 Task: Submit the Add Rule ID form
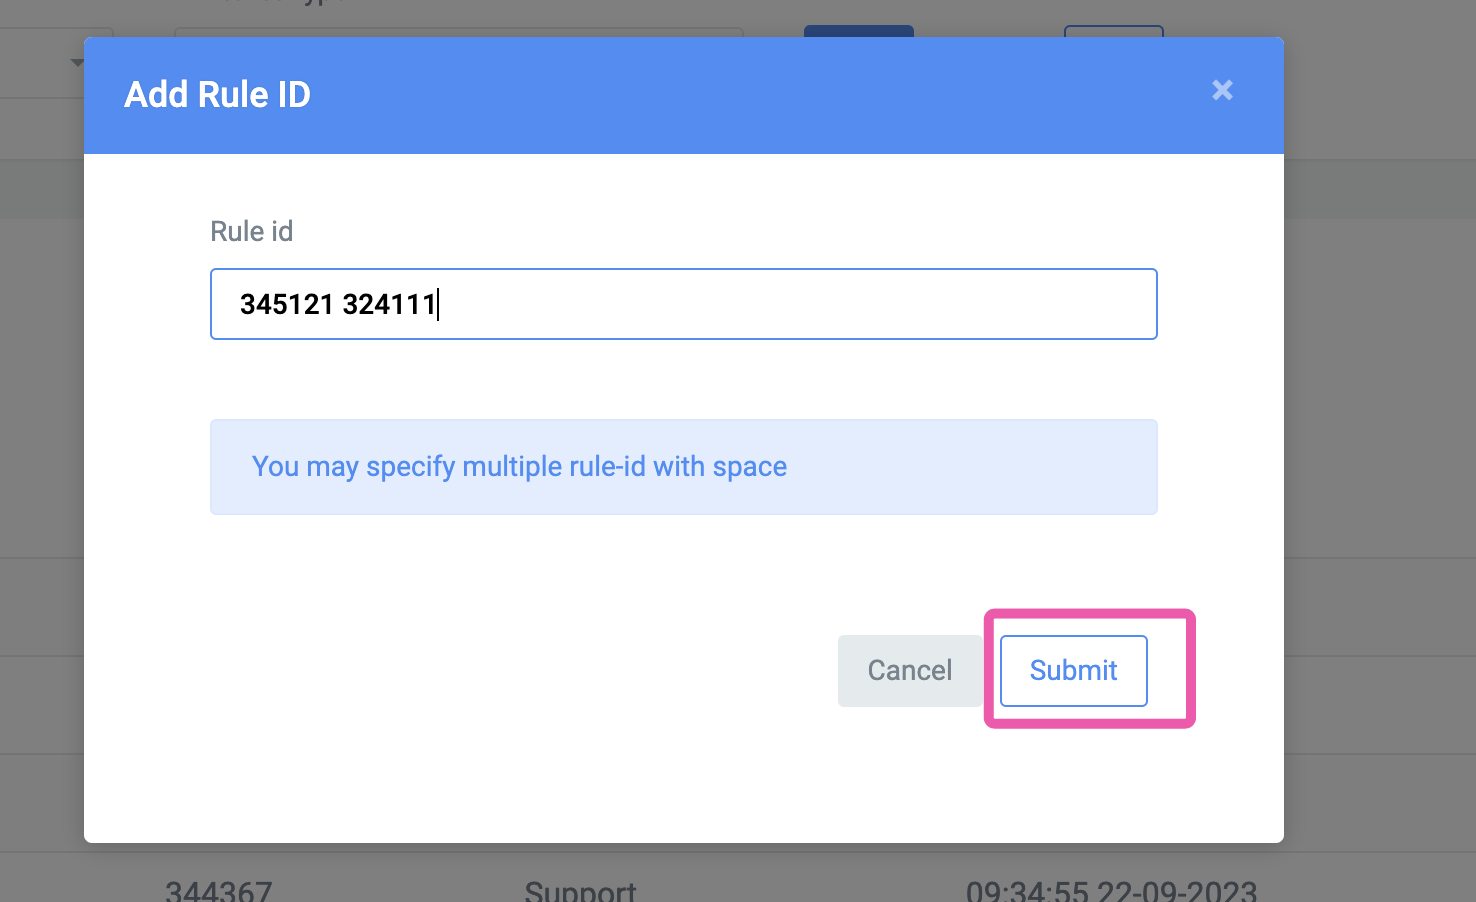pos(1073,670)
